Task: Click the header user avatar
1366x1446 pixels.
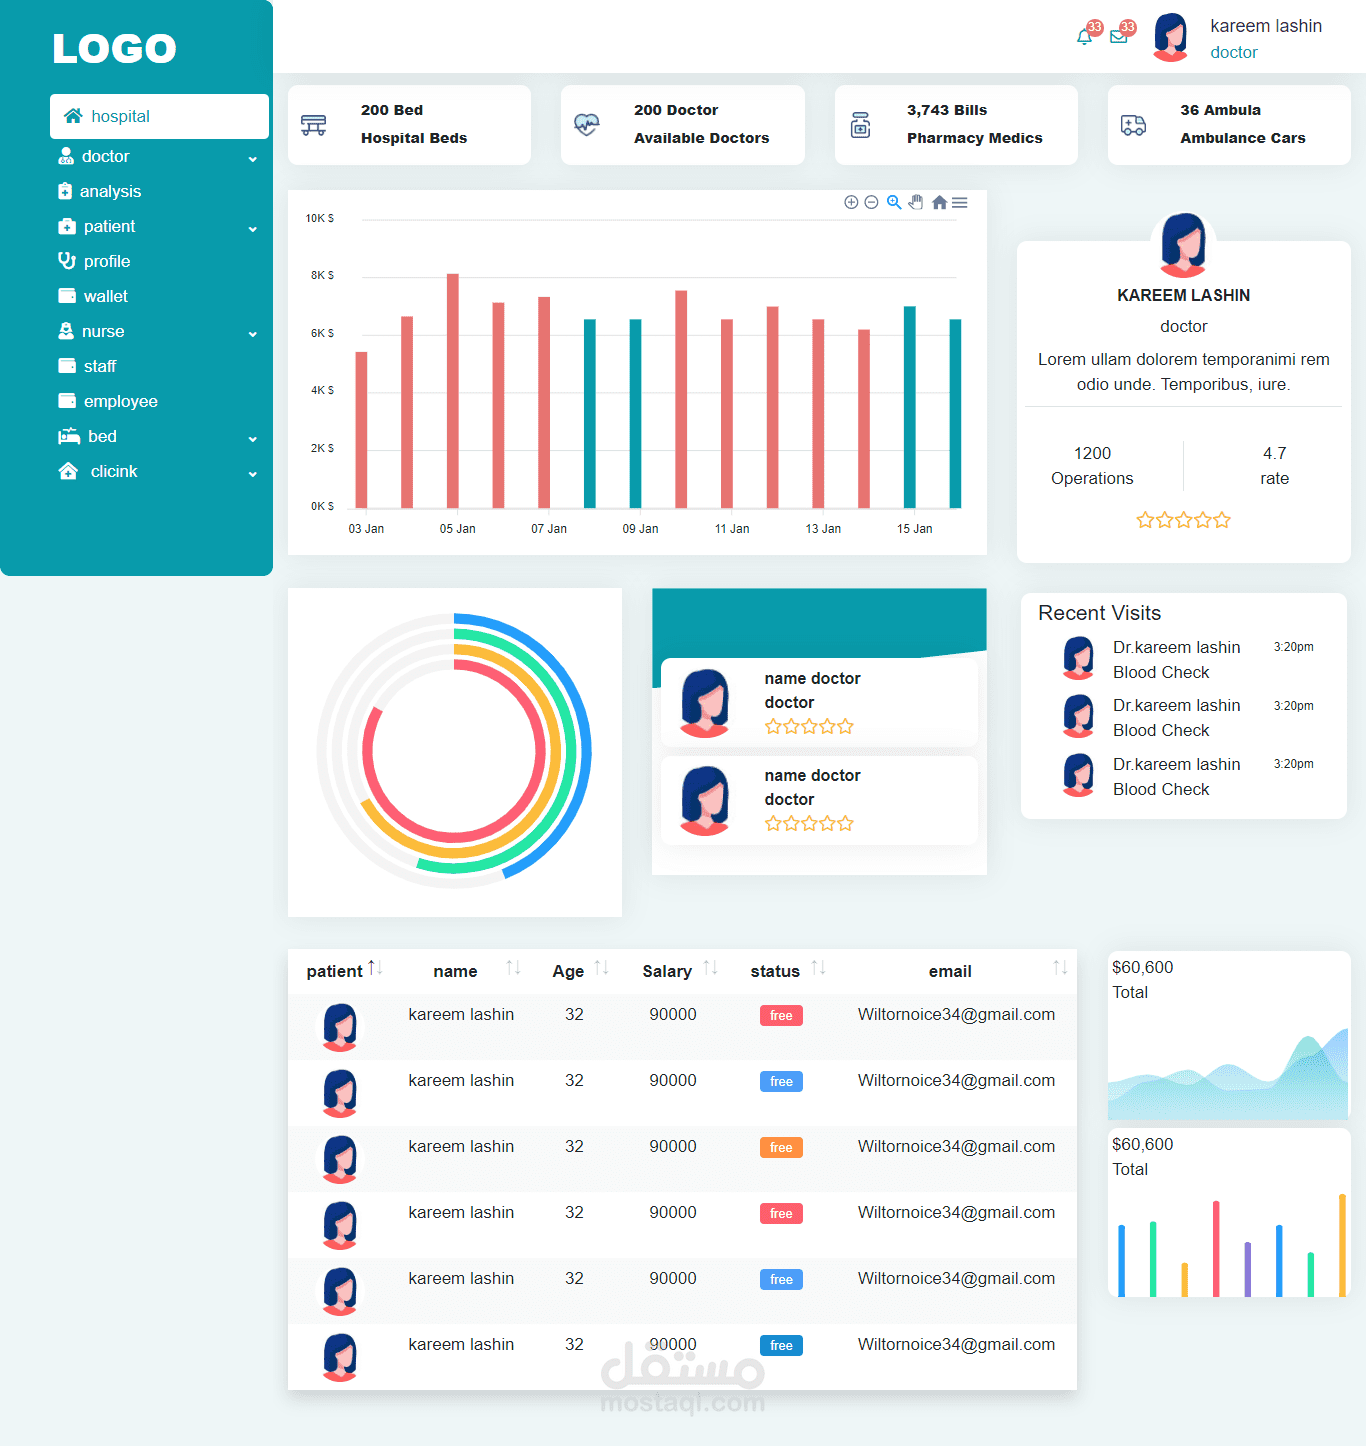Action: (1171, 38)
